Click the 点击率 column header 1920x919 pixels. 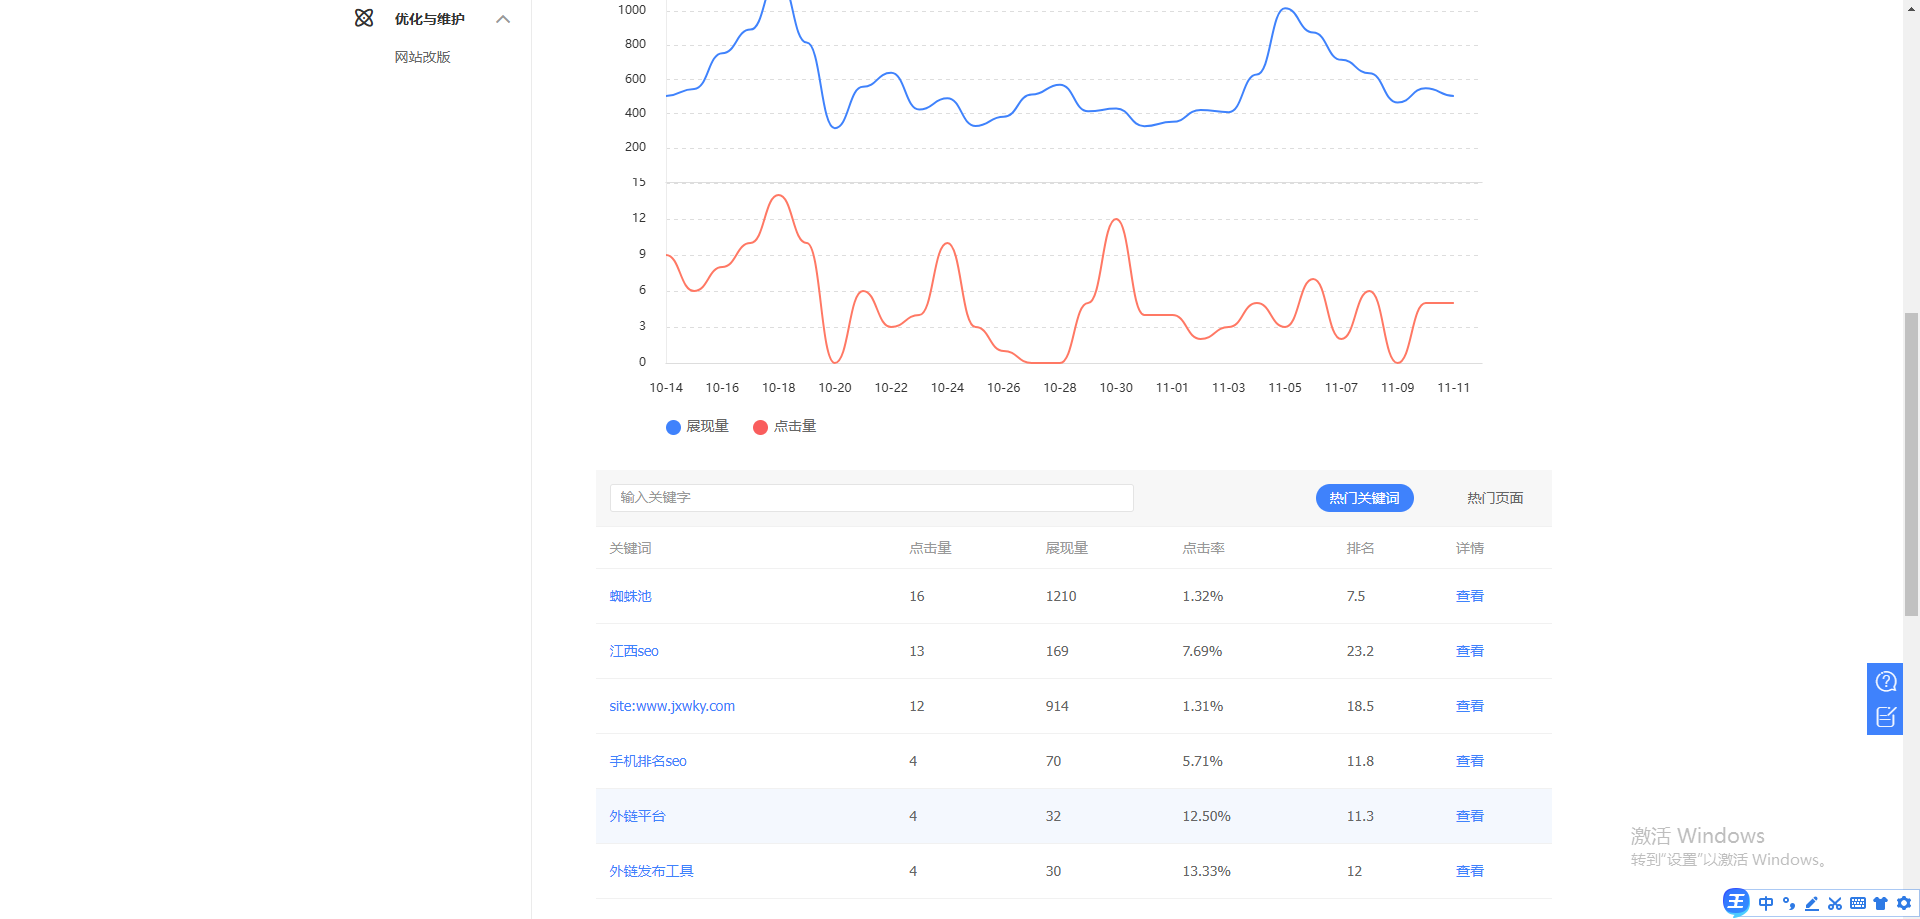tap(1203, 548)
